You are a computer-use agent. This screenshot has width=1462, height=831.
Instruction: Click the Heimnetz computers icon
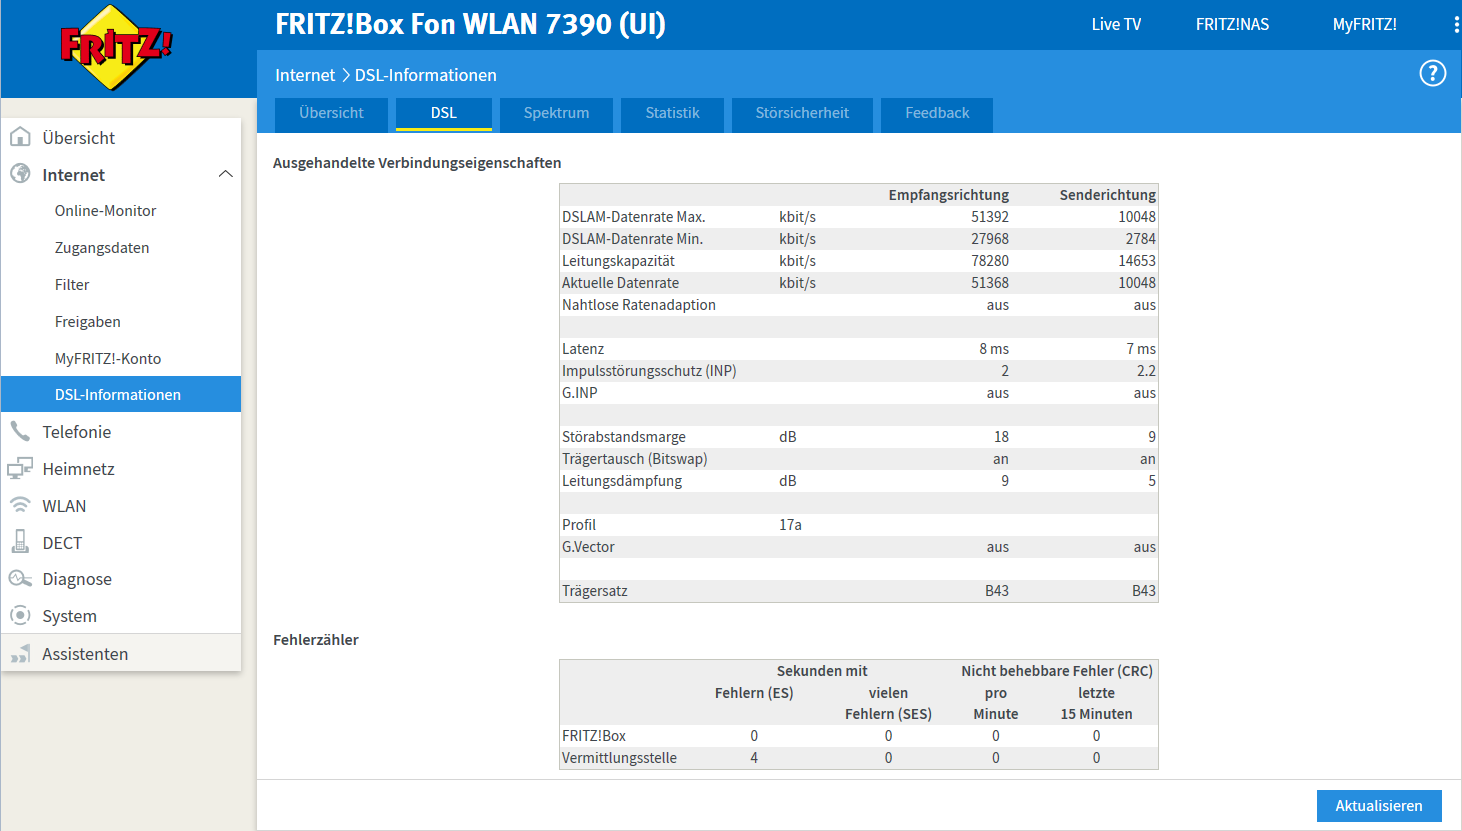pos(20,468)
